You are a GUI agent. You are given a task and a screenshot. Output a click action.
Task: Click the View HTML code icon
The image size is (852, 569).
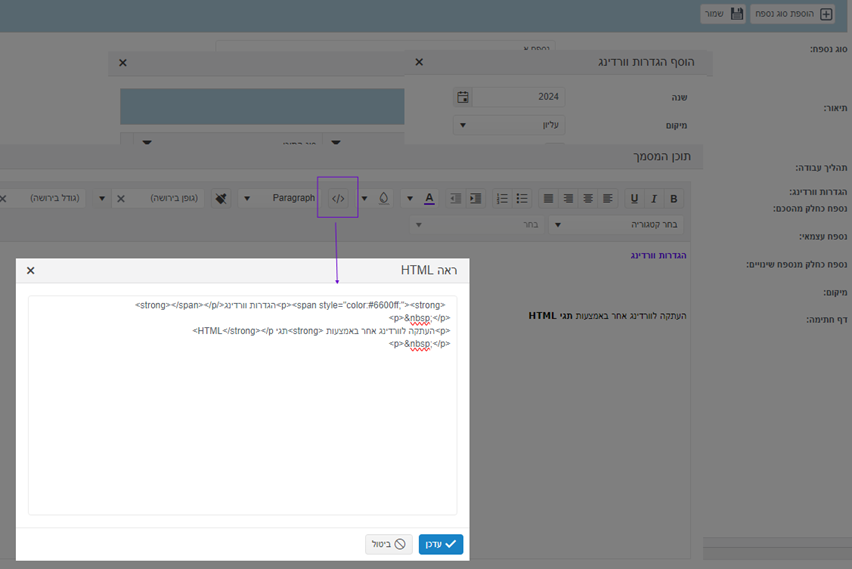(x=338, y=198)
